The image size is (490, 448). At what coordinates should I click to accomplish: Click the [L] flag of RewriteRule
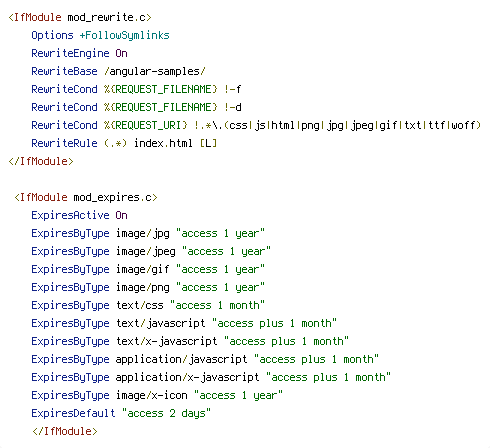(208, 143)
